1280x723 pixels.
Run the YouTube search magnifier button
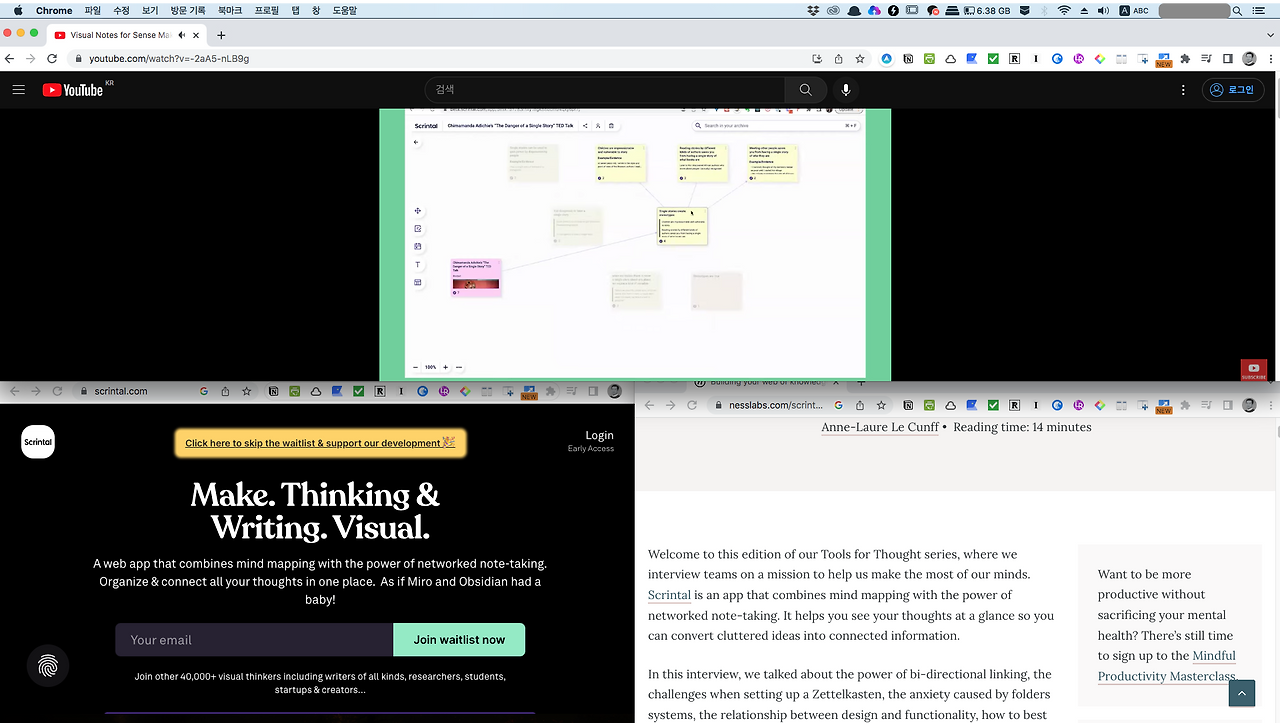805,89
